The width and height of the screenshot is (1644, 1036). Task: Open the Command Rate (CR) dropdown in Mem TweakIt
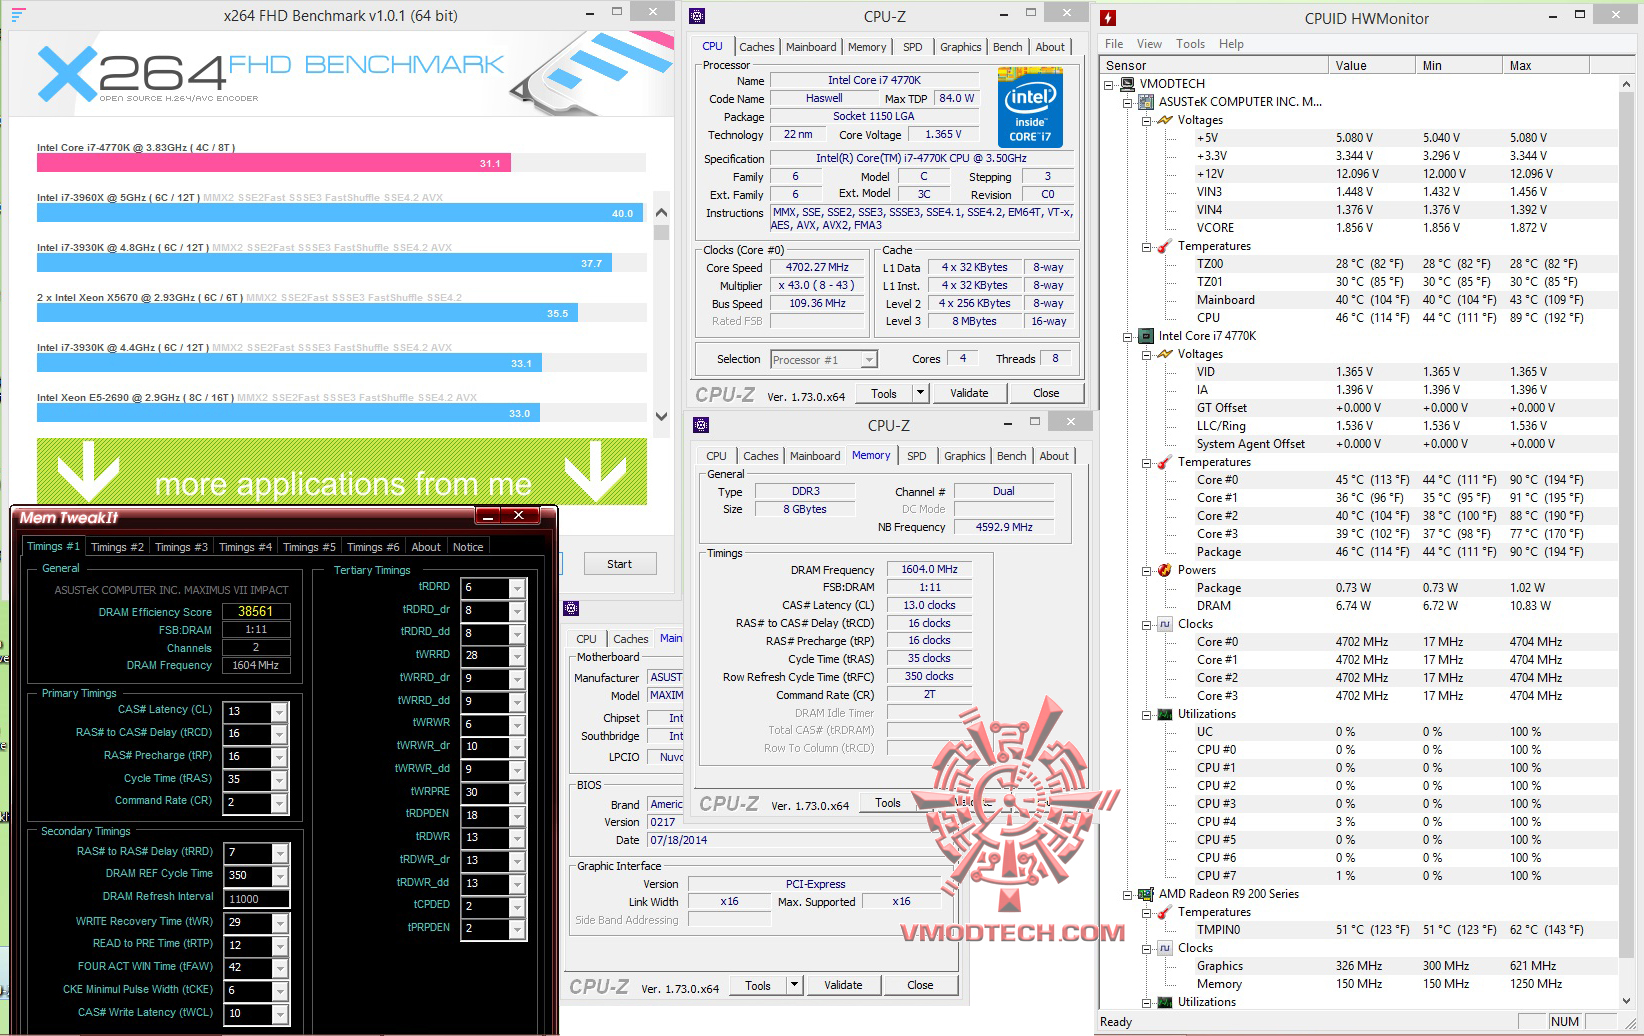(279, 803)
